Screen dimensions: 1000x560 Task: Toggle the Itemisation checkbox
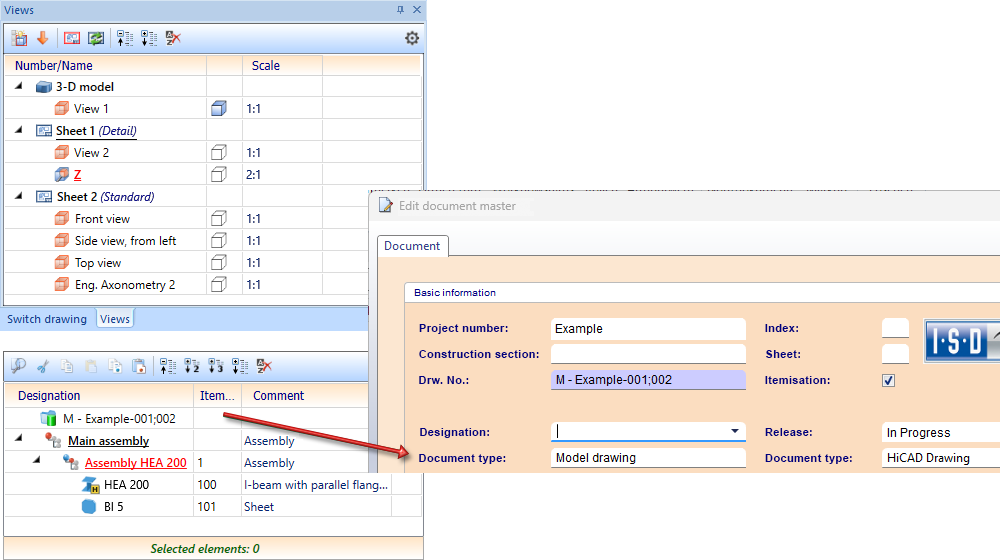(888, 380)
